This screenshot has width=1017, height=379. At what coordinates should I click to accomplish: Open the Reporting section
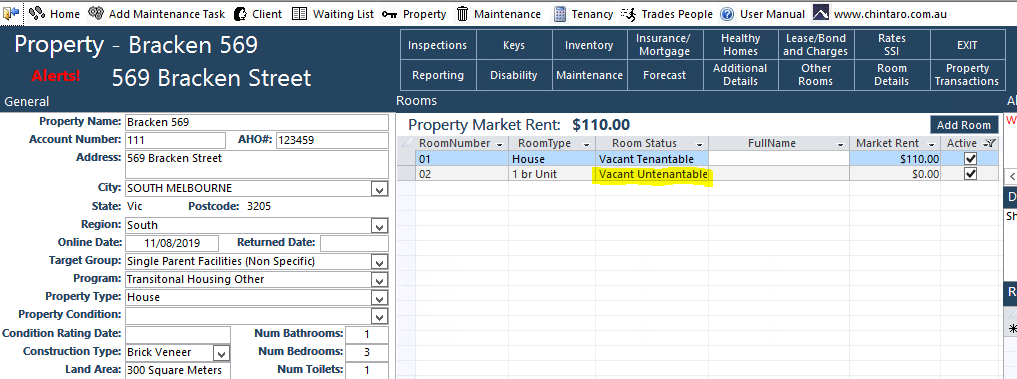tap(438, 75)
